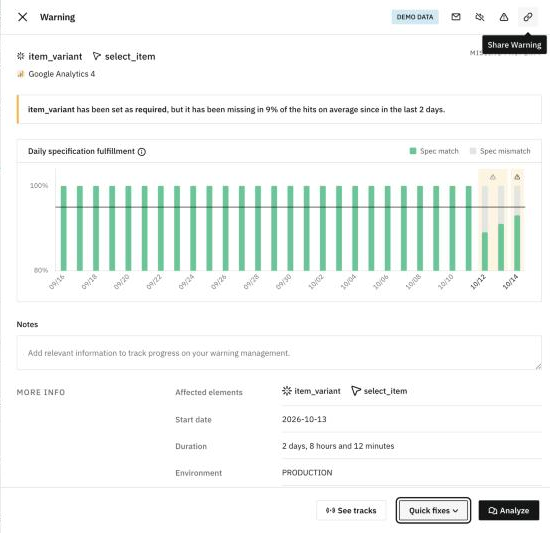Close the Warning panel
Image resolution: width=550 pixels, height=533 pixels.
pyautogui.click(x=22, y=17)
